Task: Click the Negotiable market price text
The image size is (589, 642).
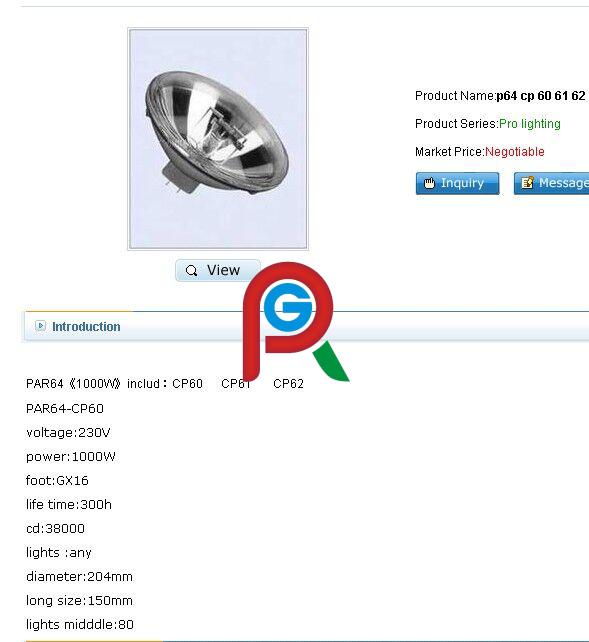Action: (x=515, y=152)
